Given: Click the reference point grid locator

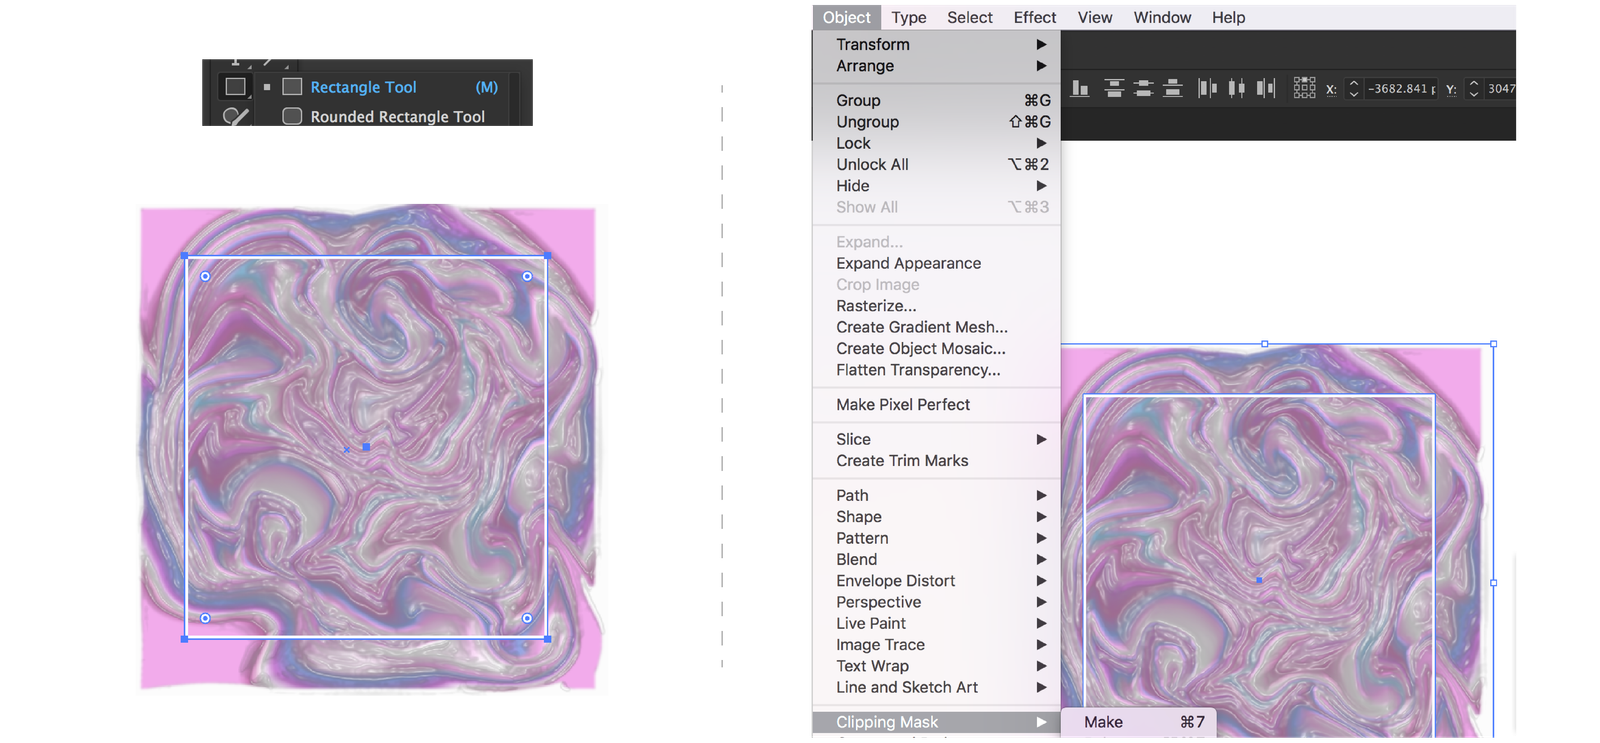Looking at the screenshot, I should 1304,88.
